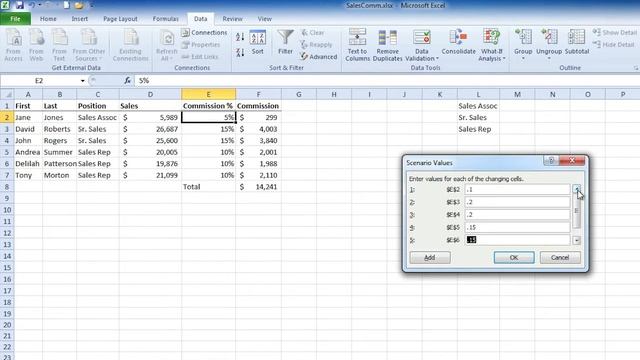Click Remove Duplicates

[x=387, y=45]
